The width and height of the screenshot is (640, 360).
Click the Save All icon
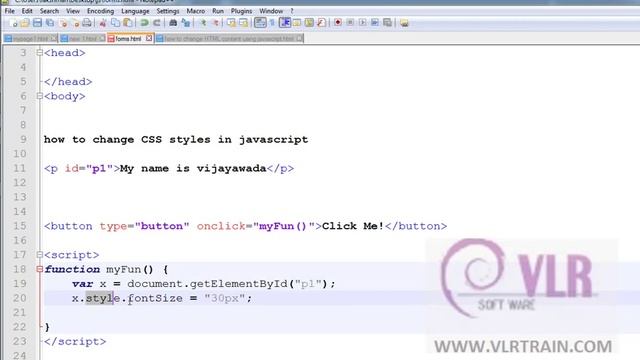[50, 23]
